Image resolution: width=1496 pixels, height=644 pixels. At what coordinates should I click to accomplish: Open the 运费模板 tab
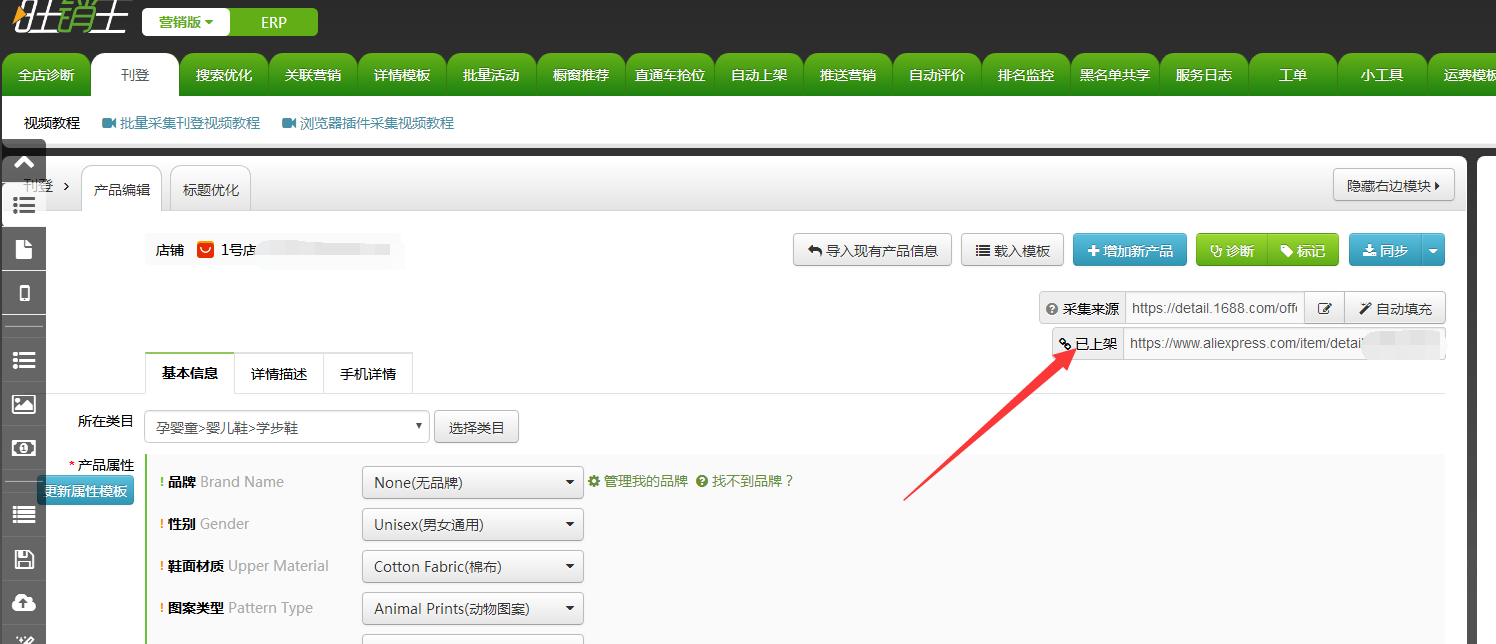(1464, 75)
